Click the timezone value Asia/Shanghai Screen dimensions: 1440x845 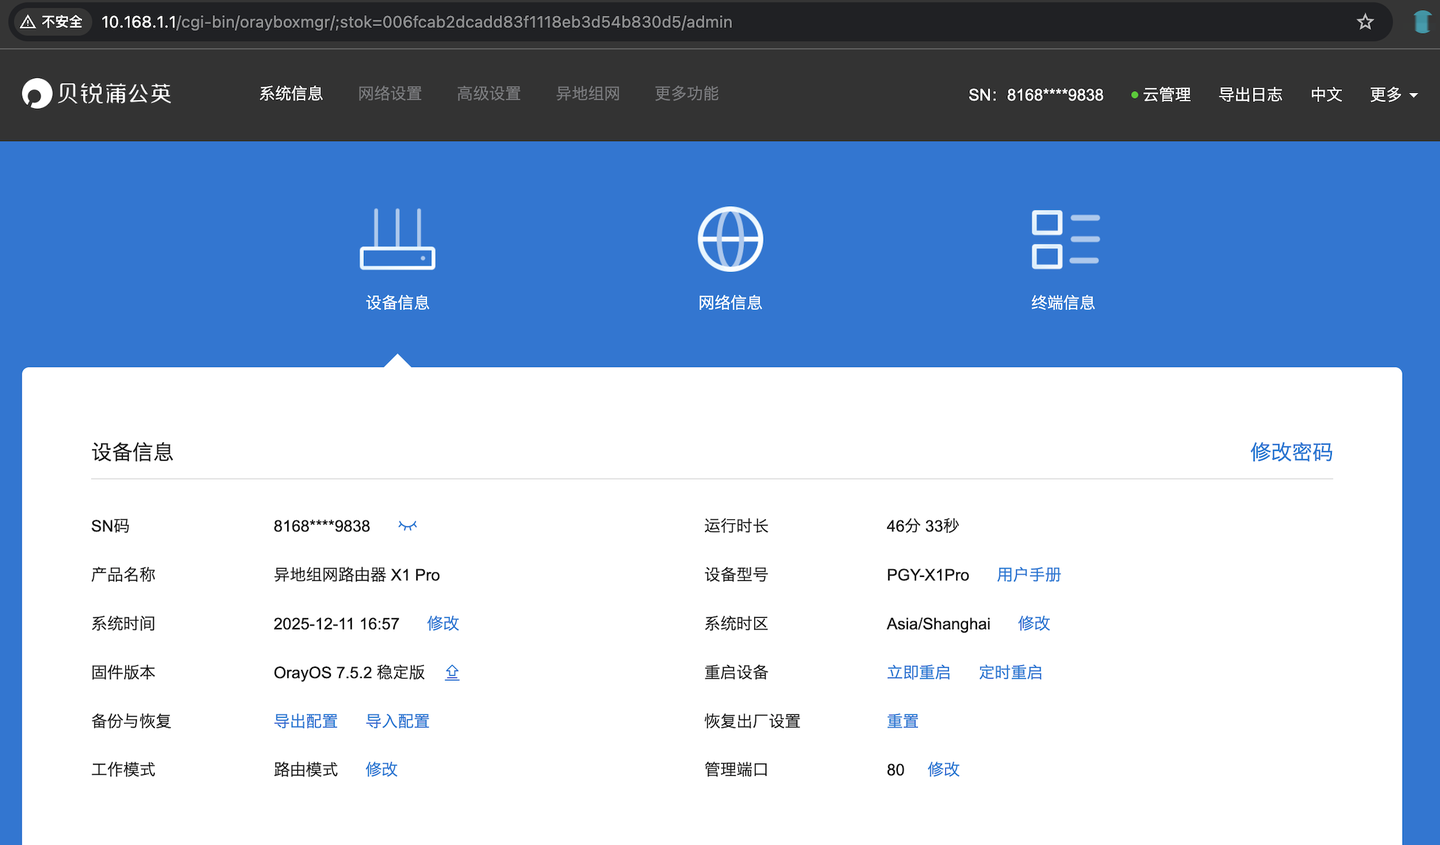[938, 624]
